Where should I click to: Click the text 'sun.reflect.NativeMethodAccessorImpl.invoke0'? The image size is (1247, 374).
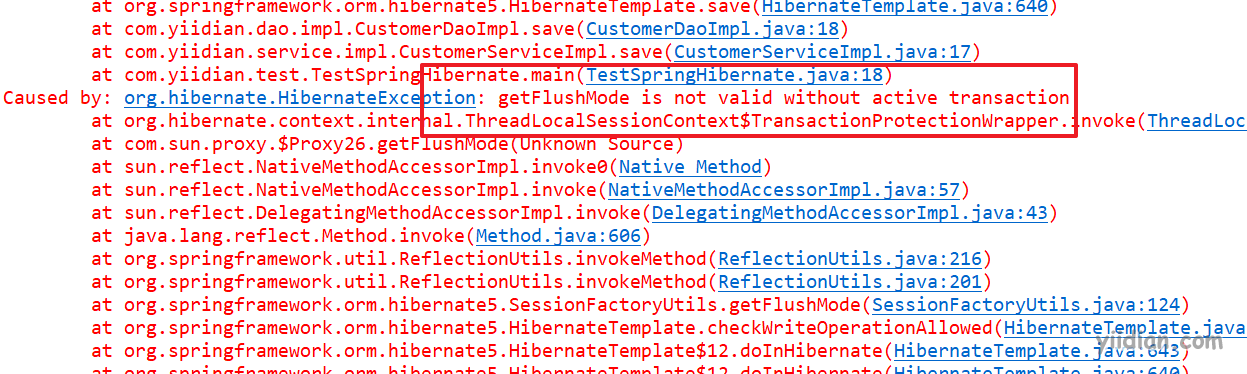pos(366,167)
